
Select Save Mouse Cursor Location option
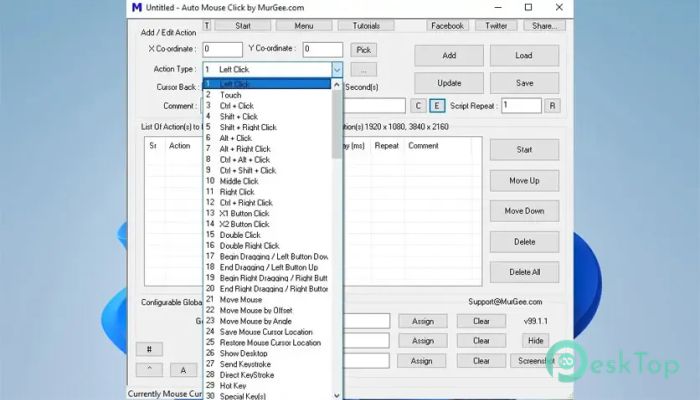coord(267,332)
